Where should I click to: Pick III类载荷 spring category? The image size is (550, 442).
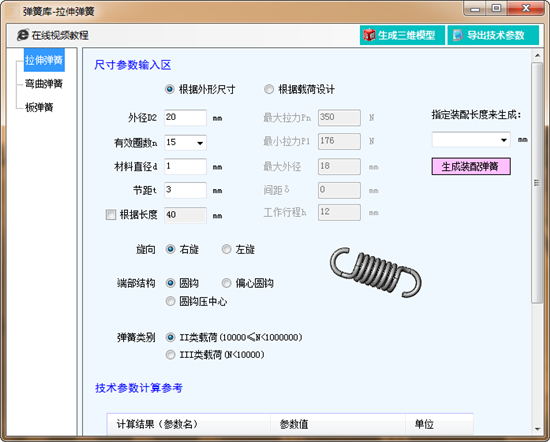point(170,355)
